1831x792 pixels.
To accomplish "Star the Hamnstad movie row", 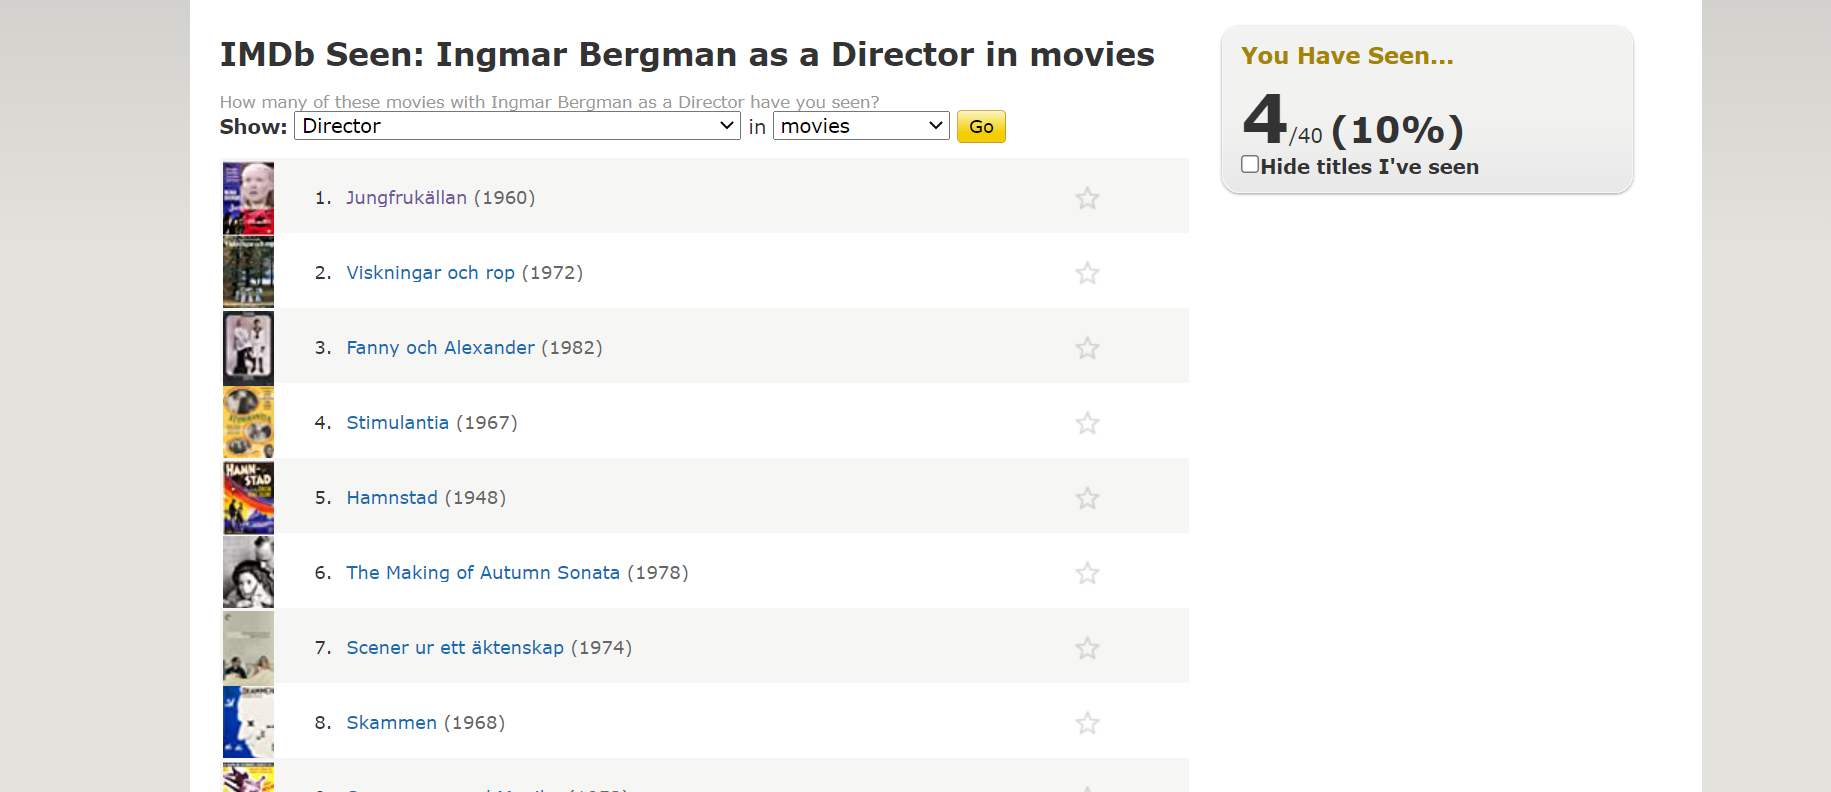I will pyautogui.click(x=1087, y=498).
